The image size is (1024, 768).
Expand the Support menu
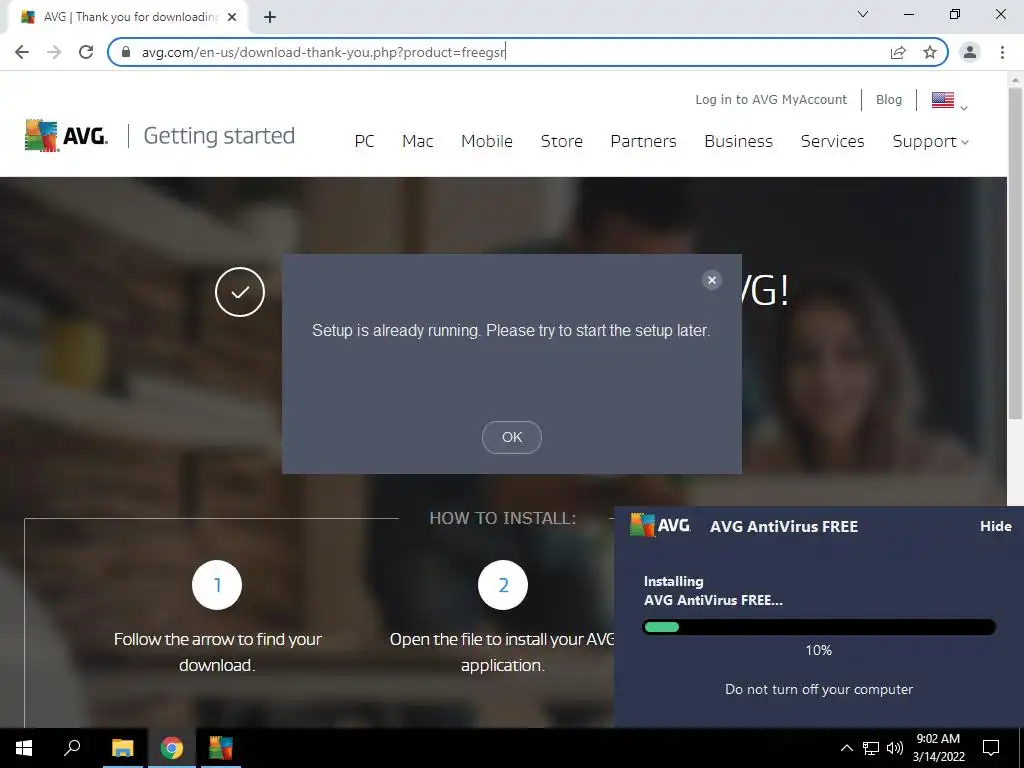tap(931, 141)
